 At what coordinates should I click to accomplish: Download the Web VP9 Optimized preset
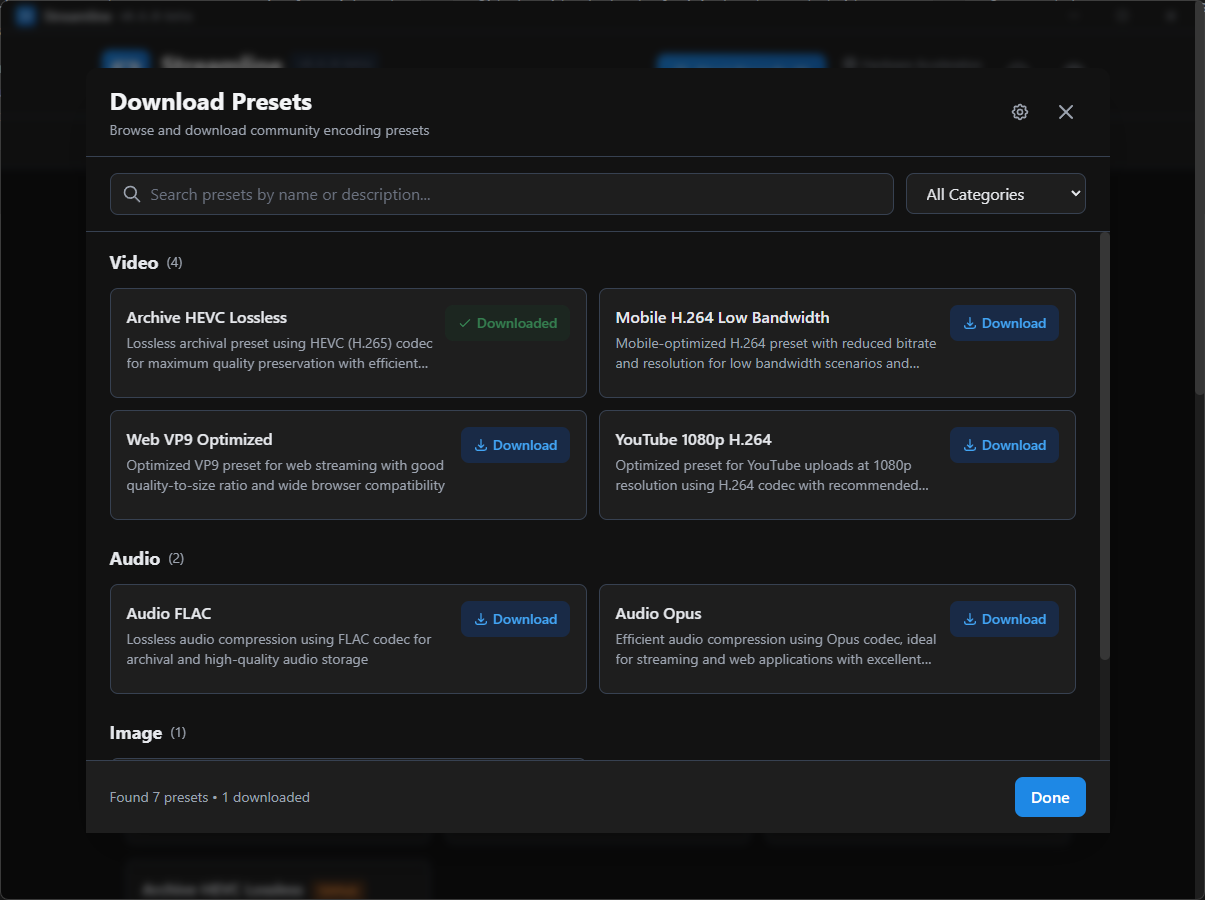coord(515,444)
